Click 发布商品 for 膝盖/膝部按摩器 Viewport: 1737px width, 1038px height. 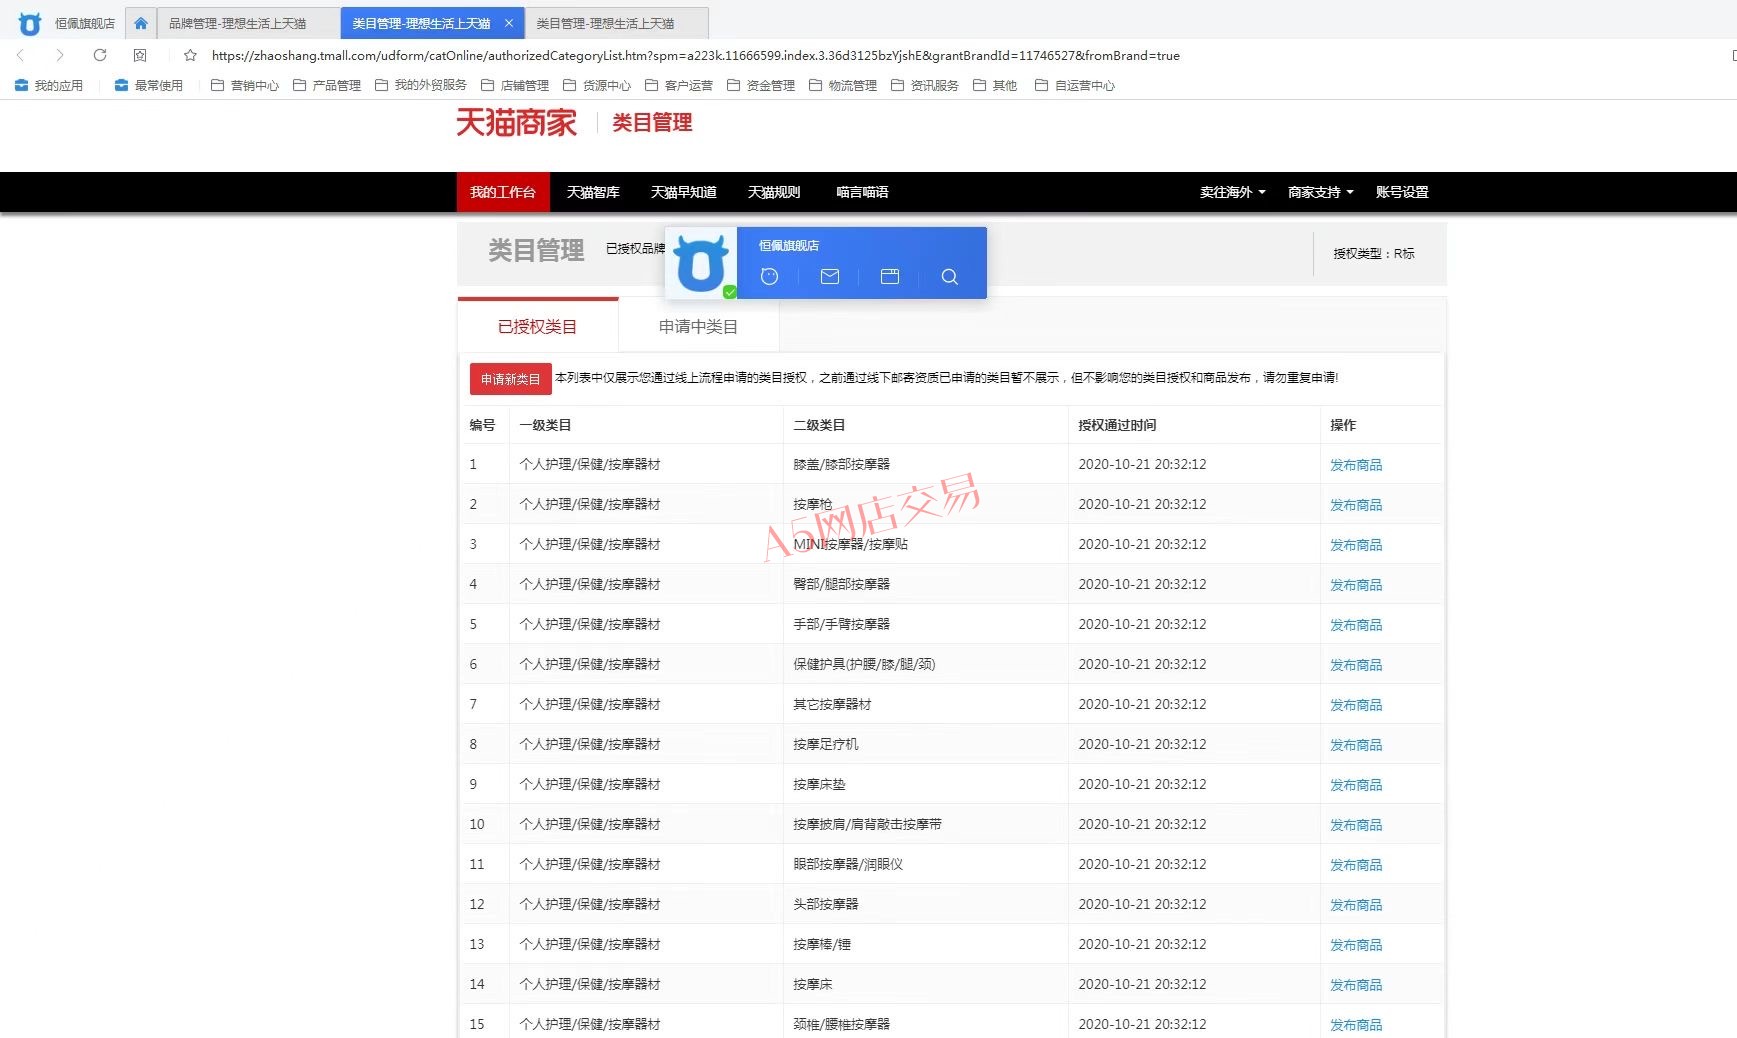(x=1356, y=465)
